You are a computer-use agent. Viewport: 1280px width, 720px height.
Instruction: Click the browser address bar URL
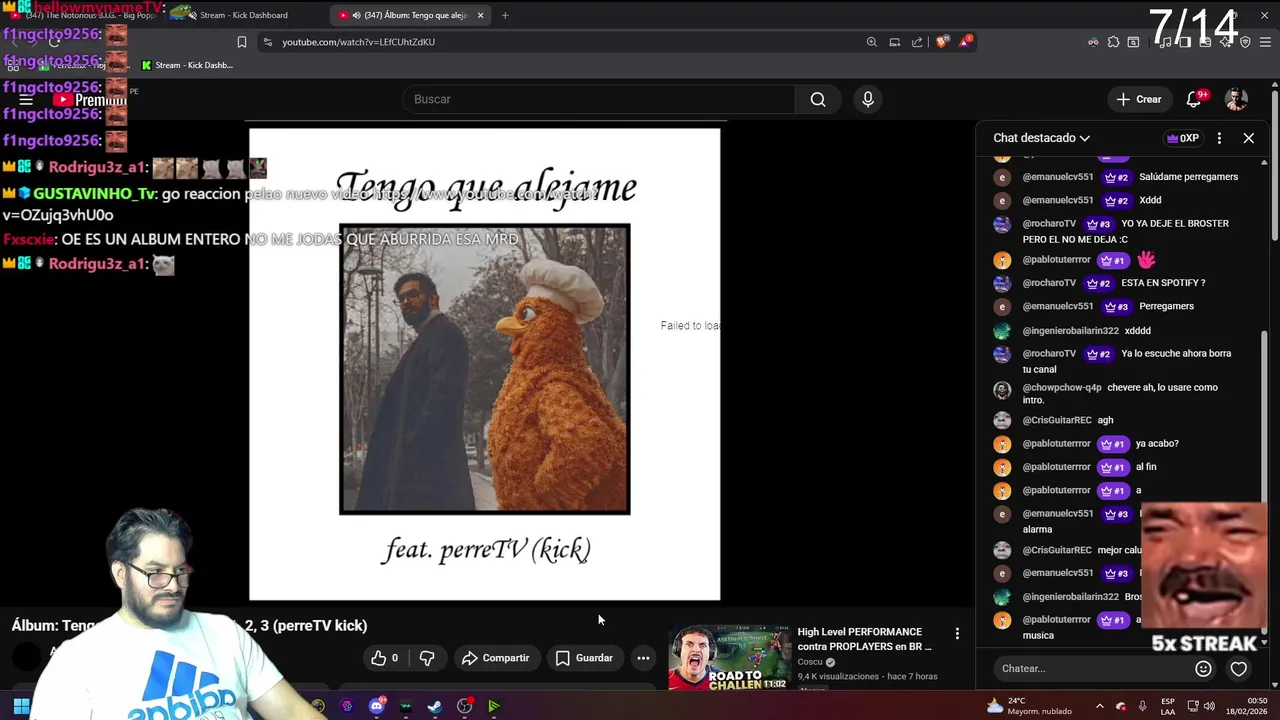click(358, 42)
